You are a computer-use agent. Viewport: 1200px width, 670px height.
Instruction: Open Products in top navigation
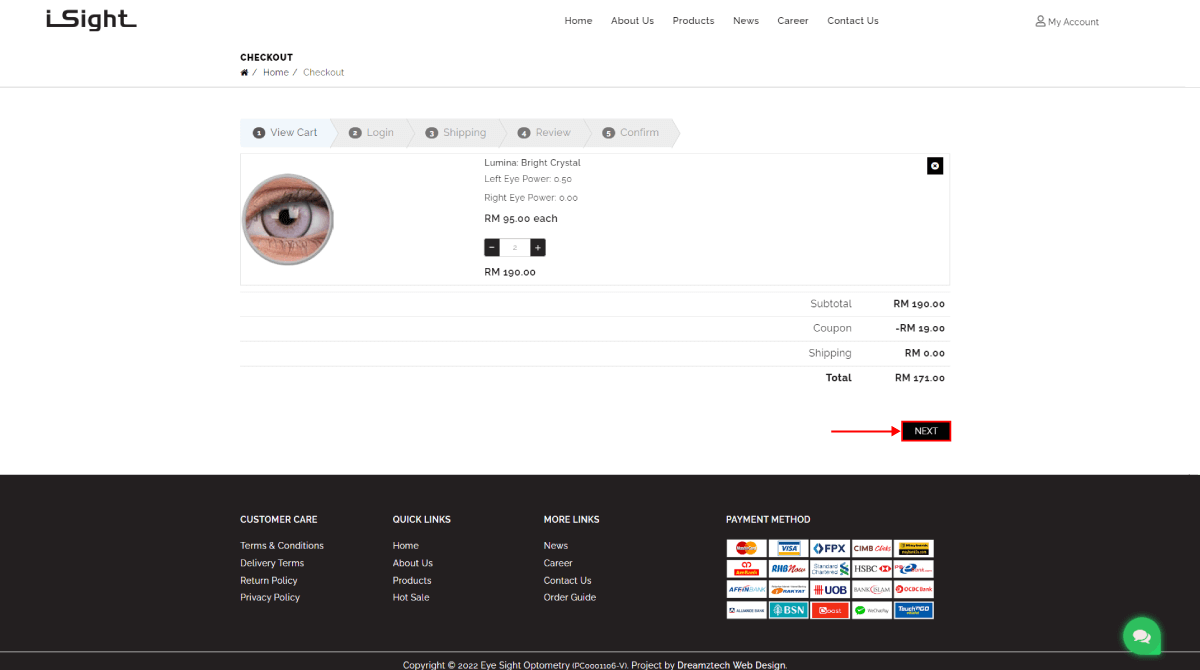click(x=693, y=21)
